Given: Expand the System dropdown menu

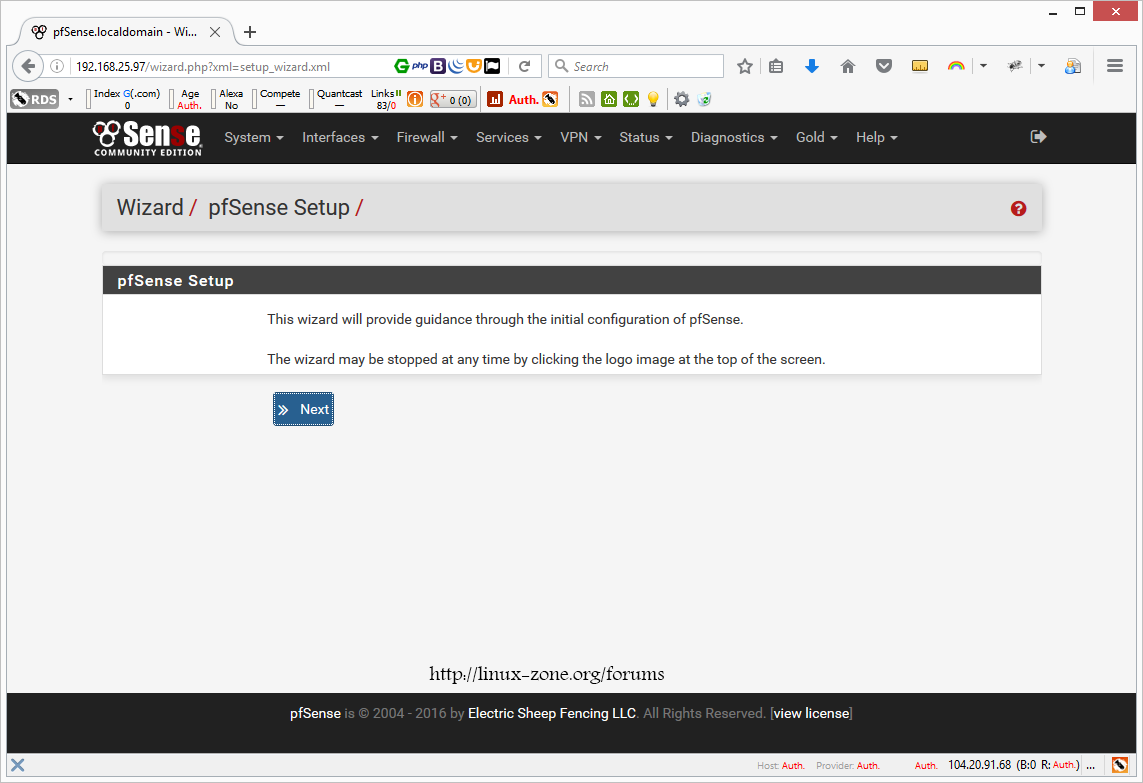Looking at the screenshot, I should [254, 138].
